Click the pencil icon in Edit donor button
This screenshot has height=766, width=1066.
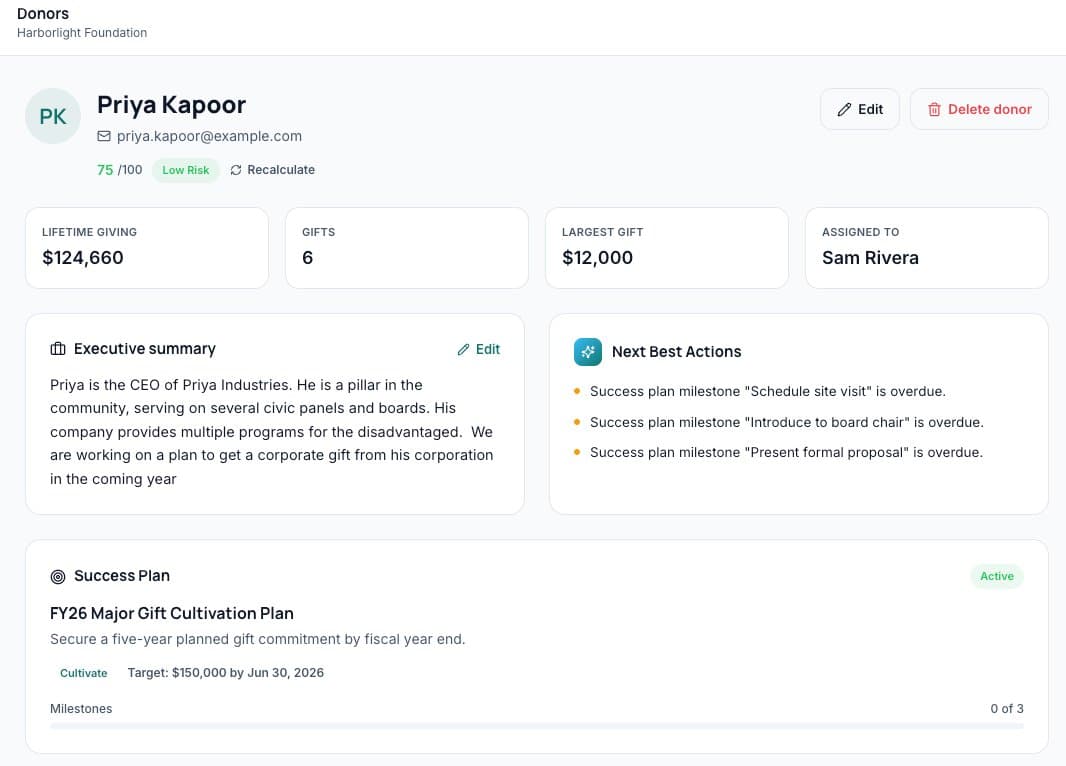[844, 109]
